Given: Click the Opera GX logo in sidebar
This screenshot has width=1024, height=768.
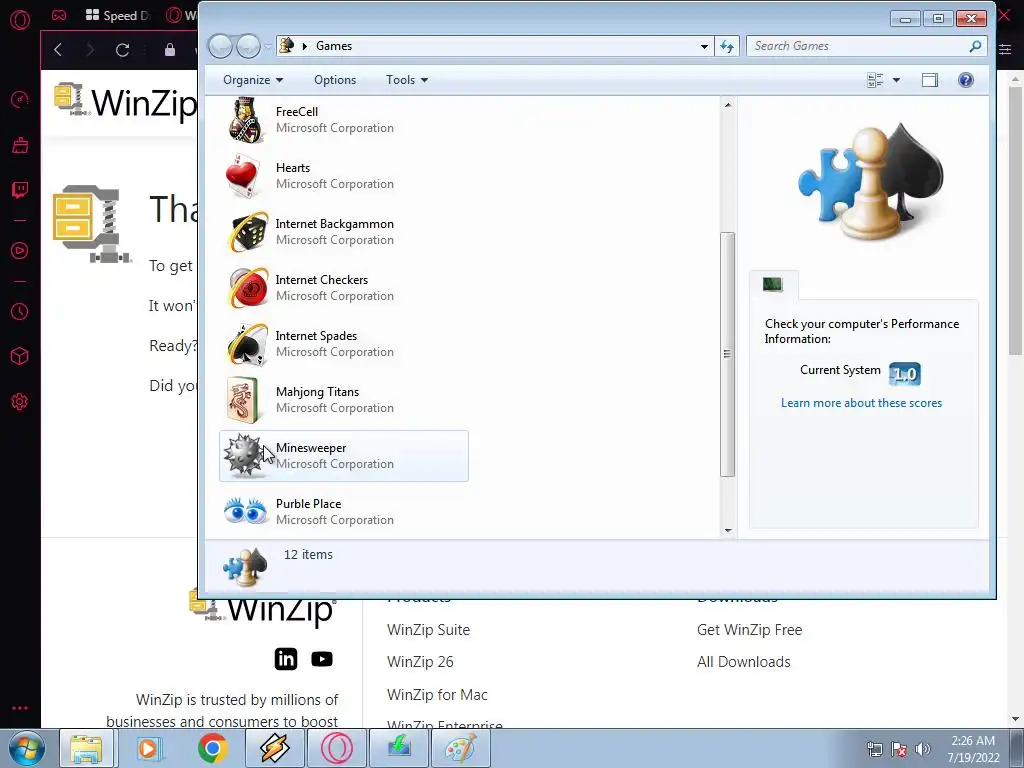Looking at the screenshot, I should point(20,20).
